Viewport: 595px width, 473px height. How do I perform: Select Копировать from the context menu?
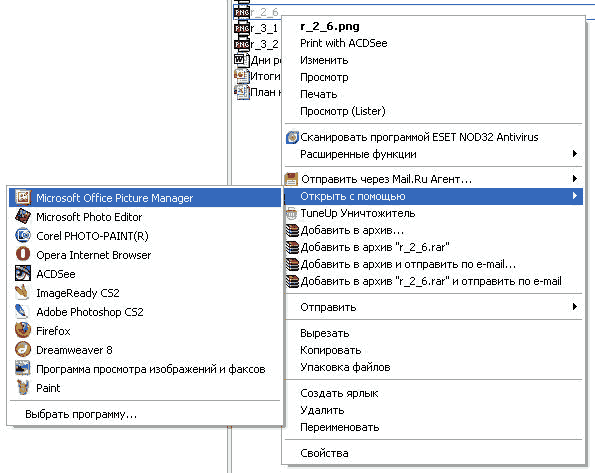330,350
